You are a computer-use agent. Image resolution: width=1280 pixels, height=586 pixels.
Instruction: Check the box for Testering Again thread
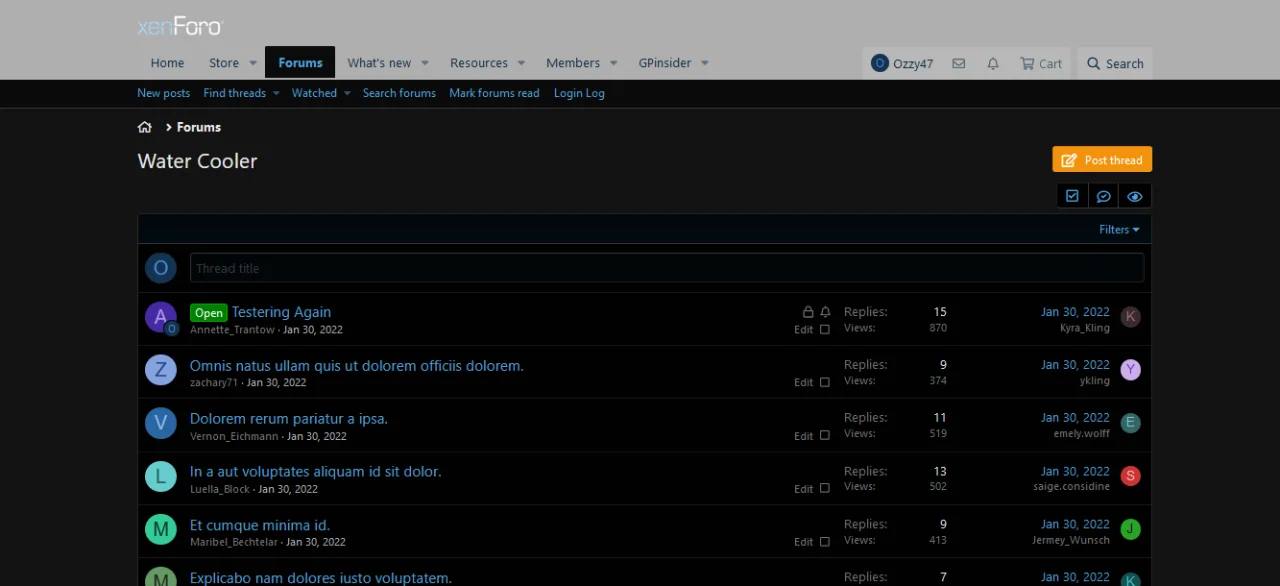click(825, 329)
